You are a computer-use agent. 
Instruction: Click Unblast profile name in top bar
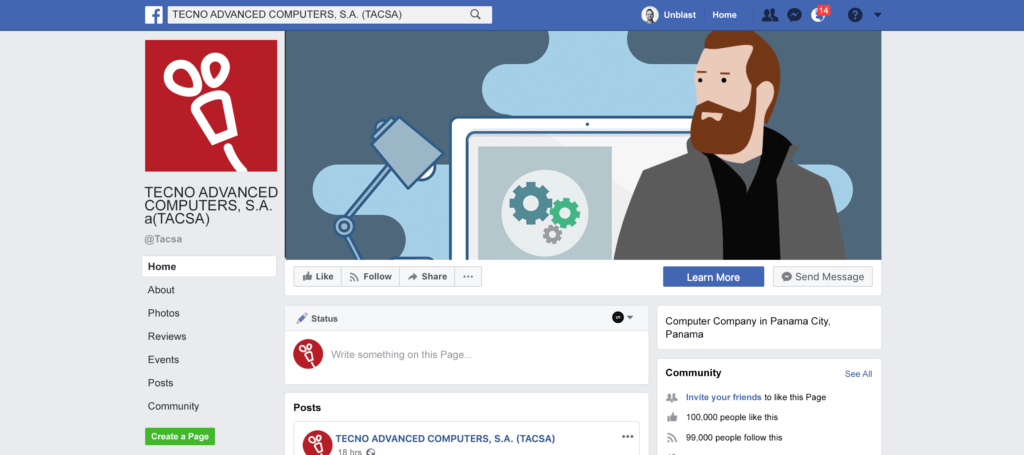click(x=682, y=15)
